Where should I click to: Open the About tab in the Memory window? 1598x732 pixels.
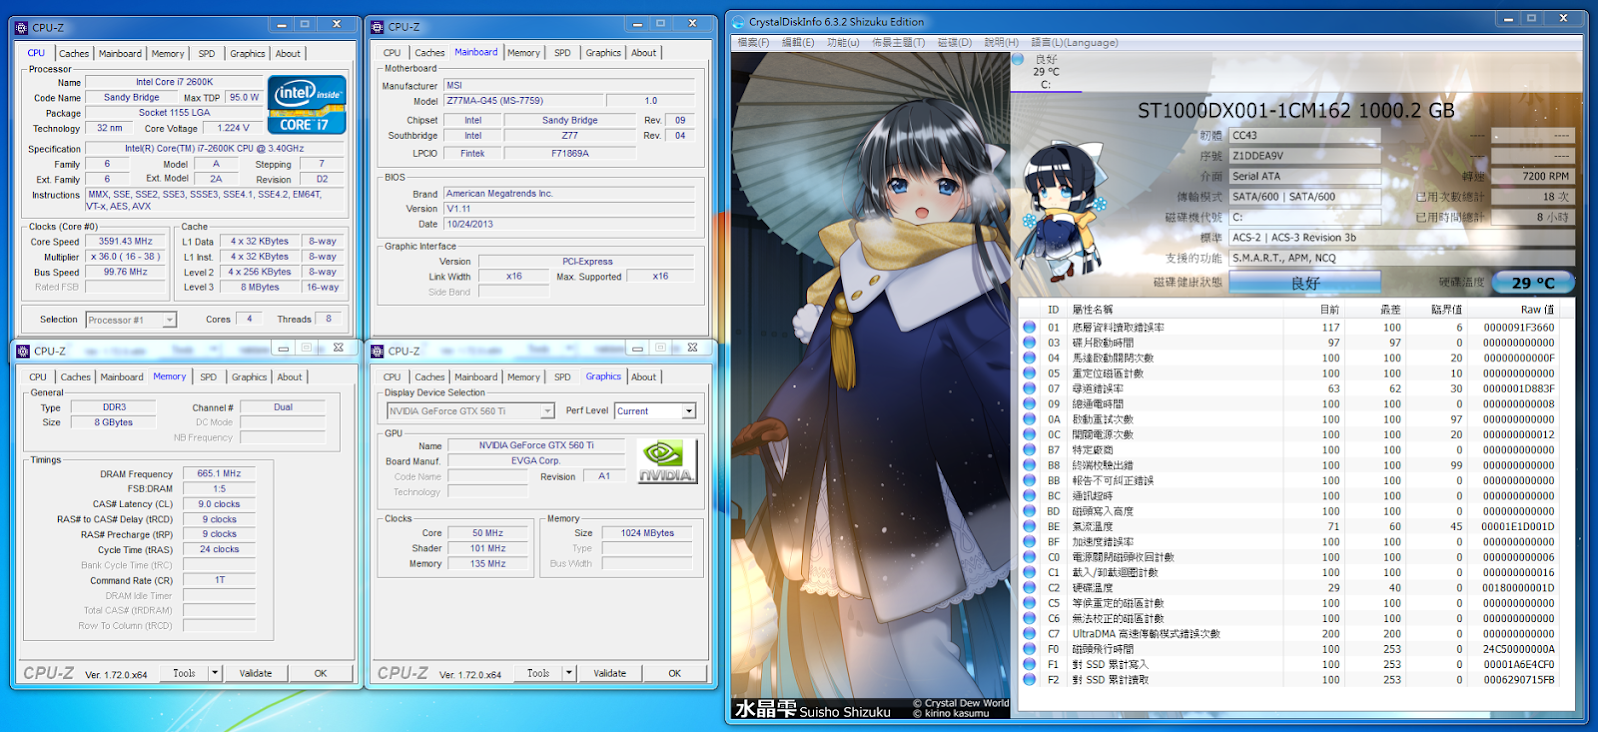(290, 377)
